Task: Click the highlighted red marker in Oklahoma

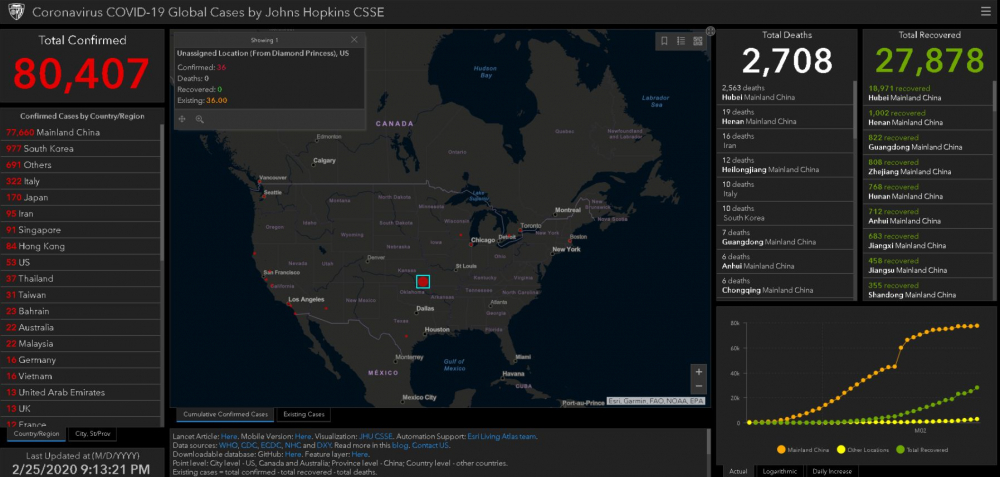Action: [x=423, y=281]
